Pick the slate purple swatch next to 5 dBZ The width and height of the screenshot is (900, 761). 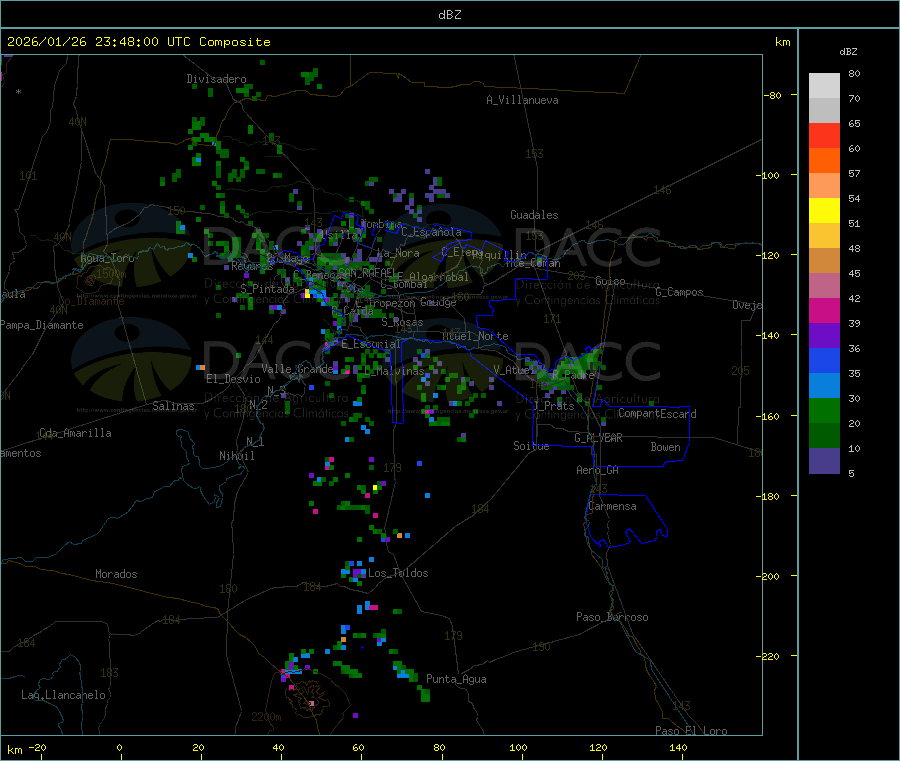[824, 461]
